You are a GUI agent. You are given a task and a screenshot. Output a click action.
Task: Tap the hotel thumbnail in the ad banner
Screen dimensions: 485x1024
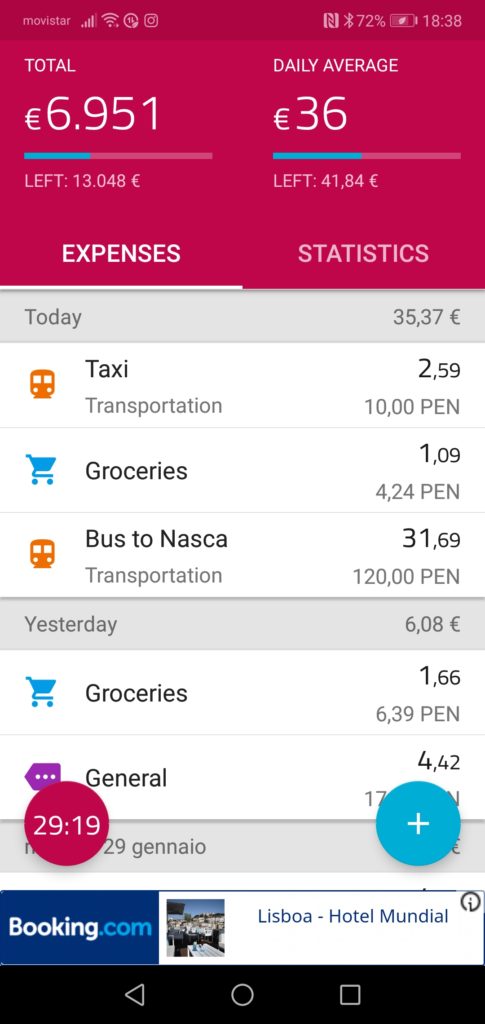pyautogui.click(x=195, y=927)
